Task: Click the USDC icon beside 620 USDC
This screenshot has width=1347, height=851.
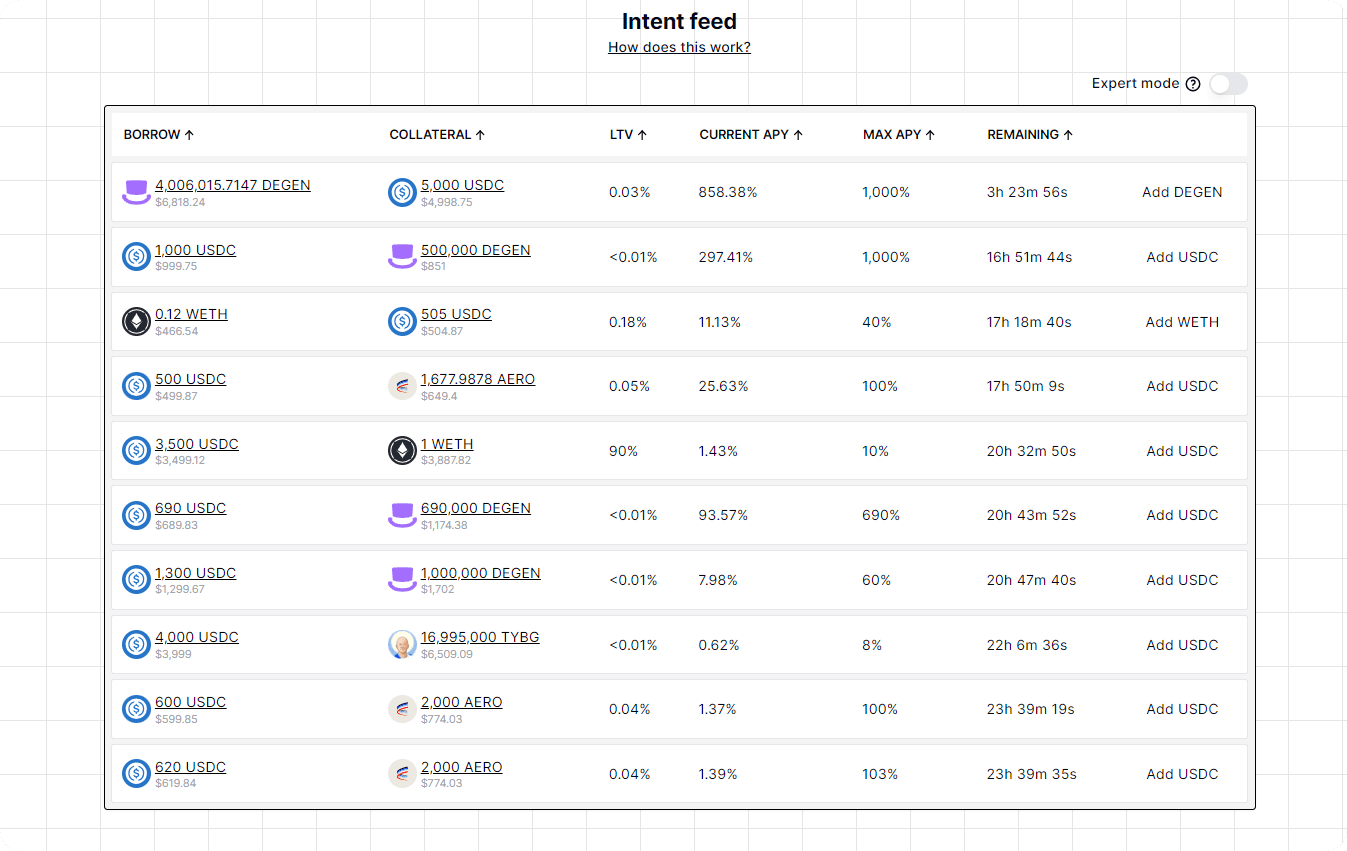Action: (x=136, y=774)
